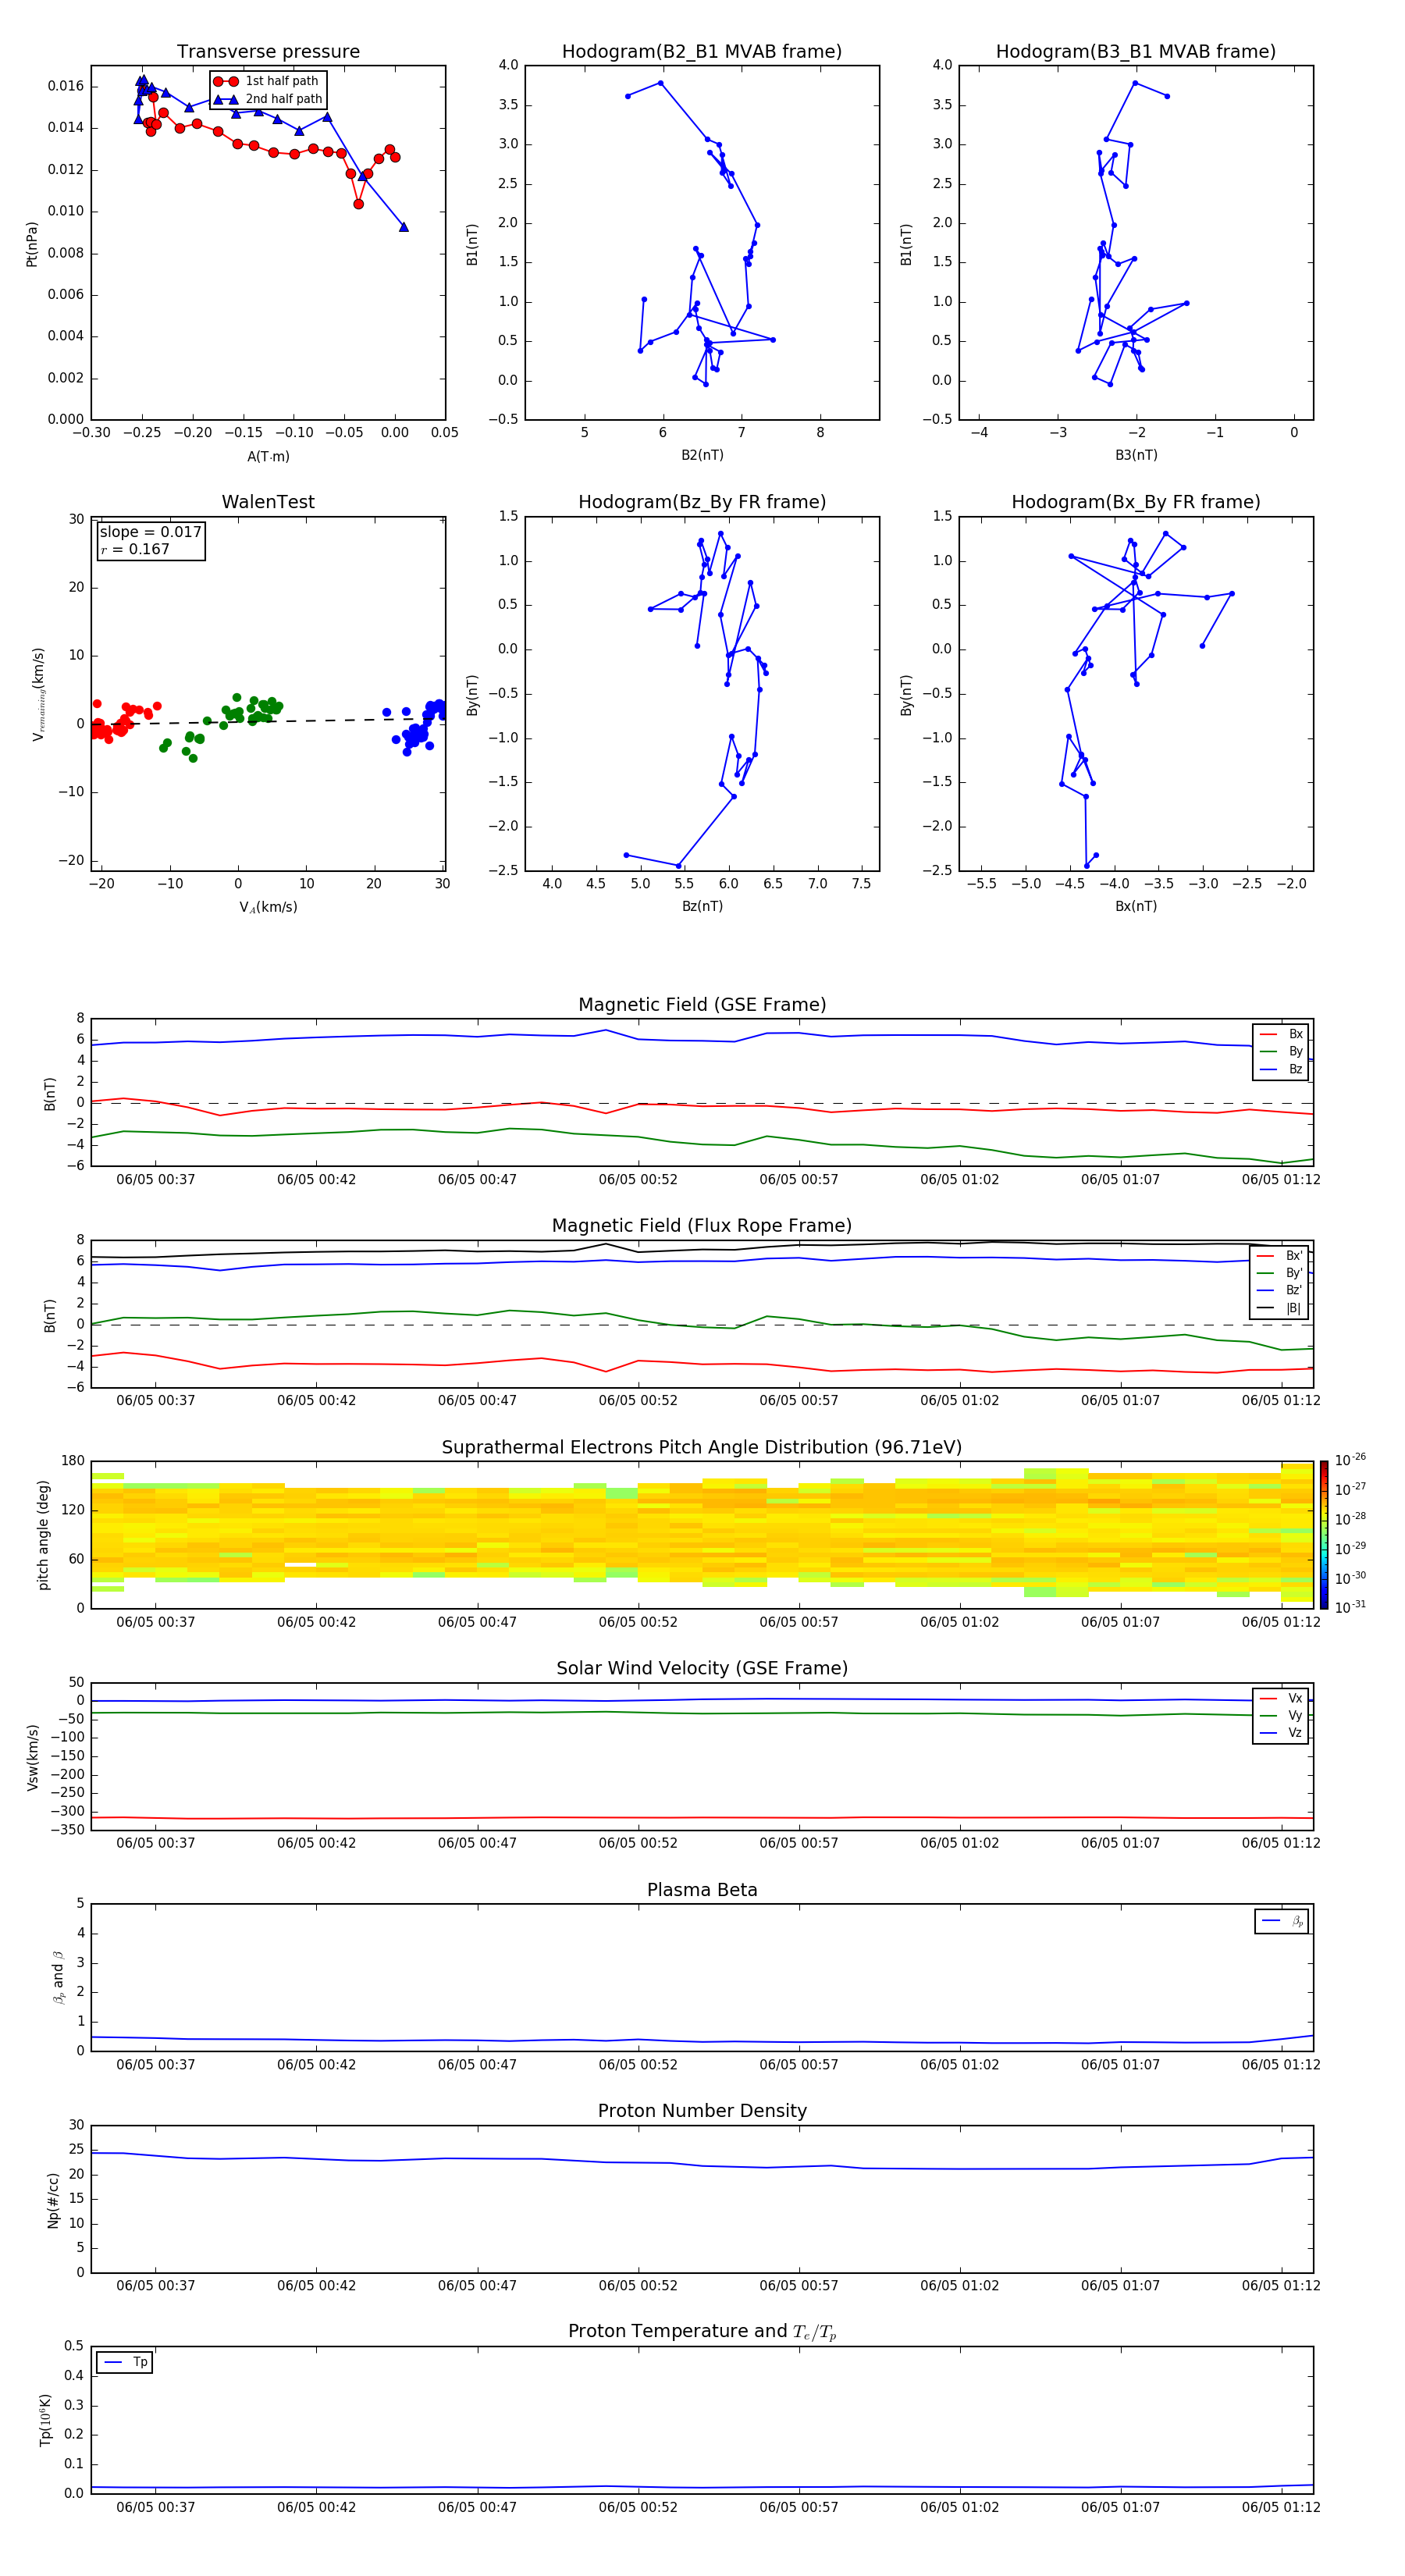Click the lowest blue triangle in Transverse pressure
Screen dimensions: 1405x2576
403,227
